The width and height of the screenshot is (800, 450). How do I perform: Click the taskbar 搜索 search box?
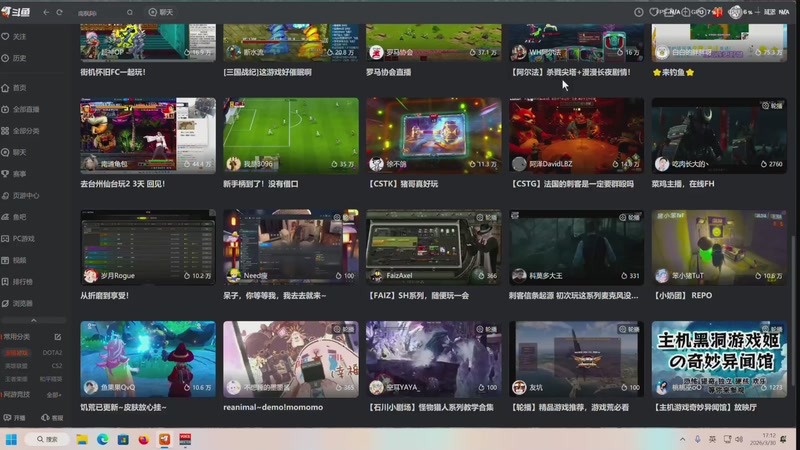[47, 439]
